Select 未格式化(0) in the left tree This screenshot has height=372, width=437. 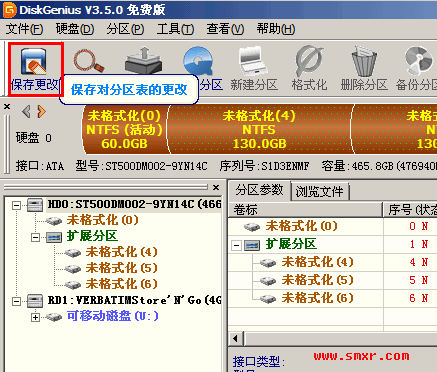[102, 220]
